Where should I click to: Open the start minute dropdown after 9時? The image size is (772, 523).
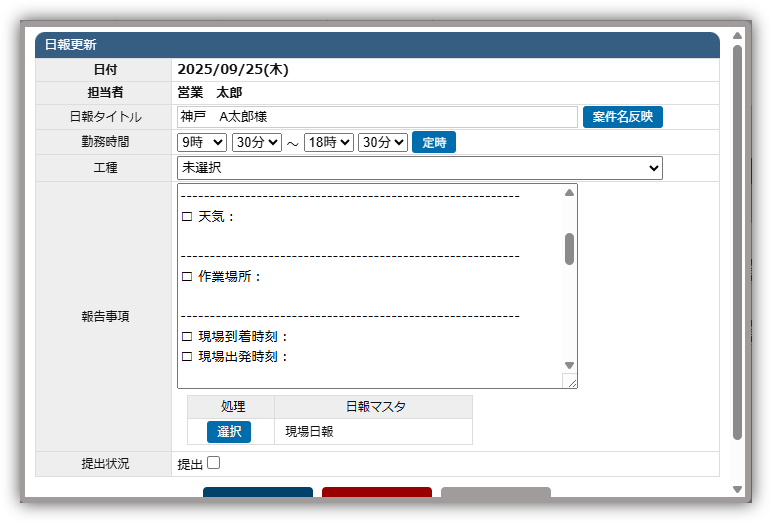(256, 143)
